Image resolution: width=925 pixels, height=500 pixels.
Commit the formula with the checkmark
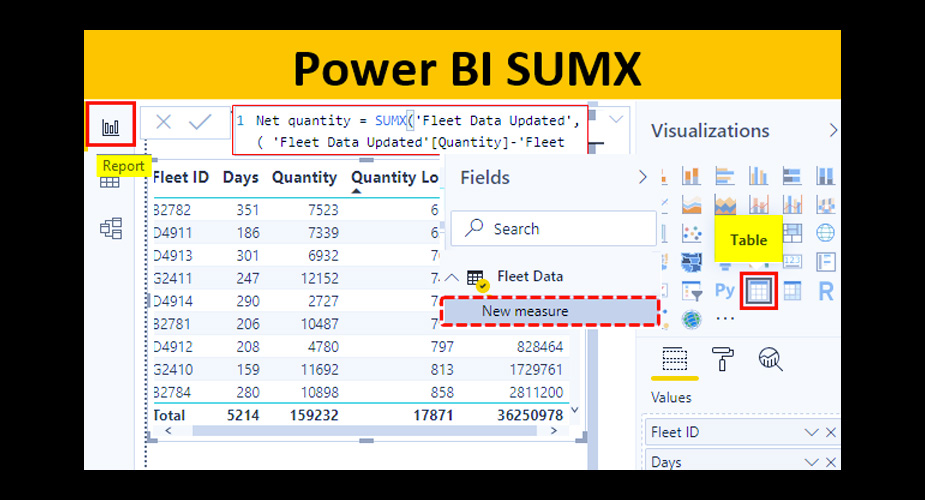coord(200,122)
